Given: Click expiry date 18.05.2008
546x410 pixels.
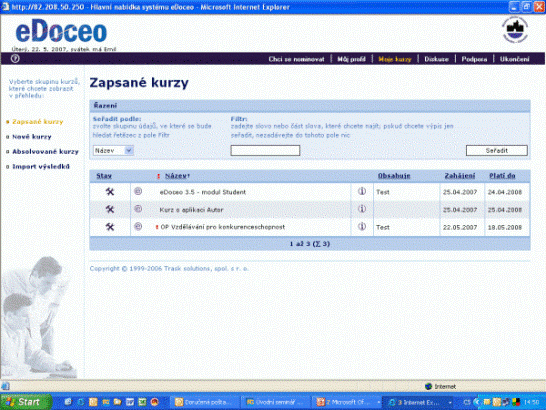Looking at the screenshot, I should point(505,227).
